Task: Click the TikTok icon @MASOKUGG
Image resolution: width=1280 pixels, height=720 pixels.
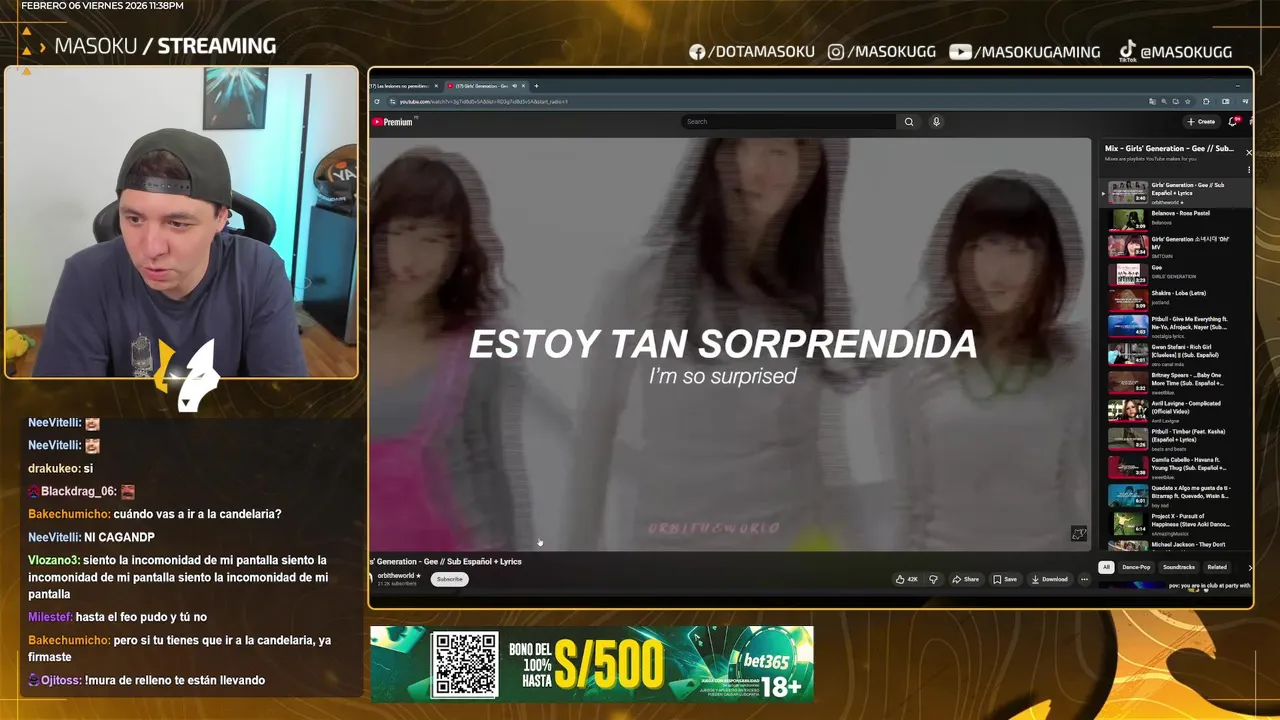Action: (1127, 51)
